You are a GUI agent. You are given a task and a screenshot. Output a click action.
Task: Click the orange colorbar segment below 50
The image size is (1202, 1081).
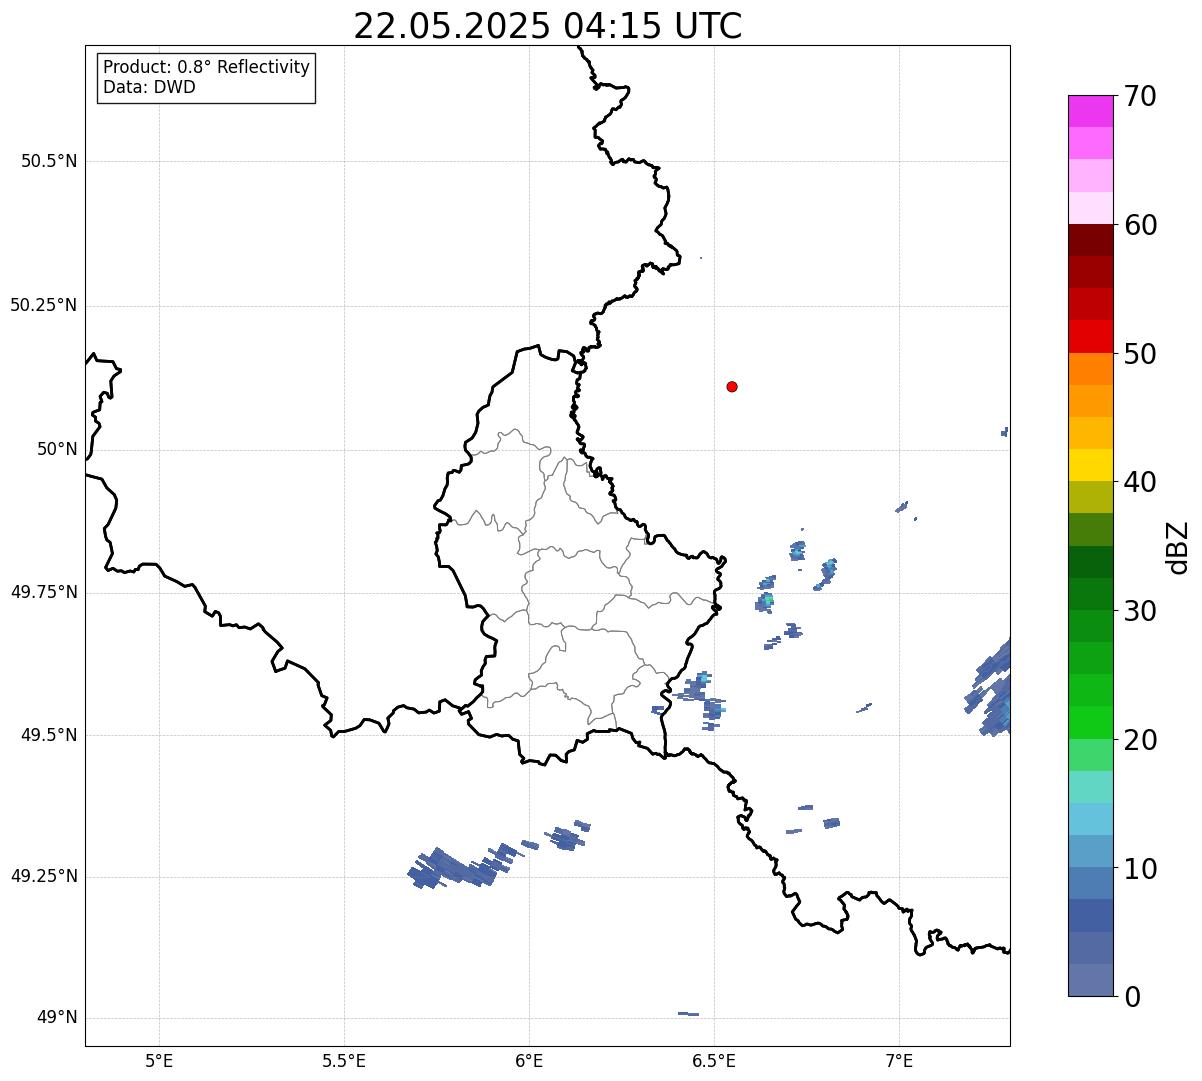pos(1090,369)
